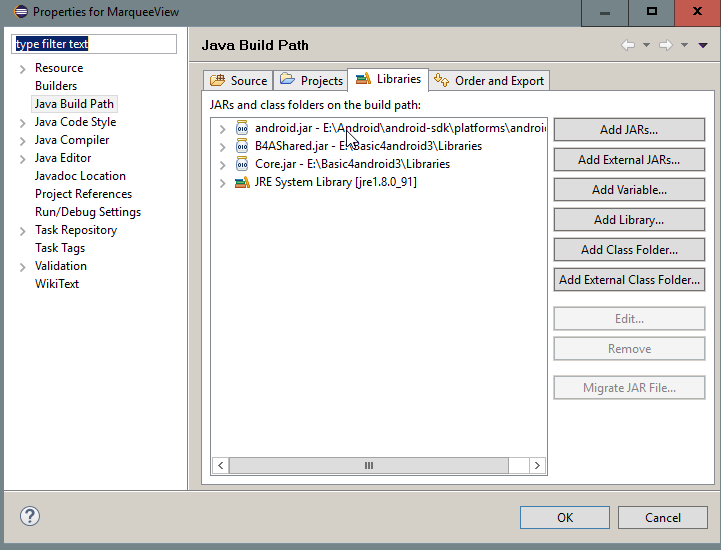721x550 pixels.
Task: Open the Order and Export tab
Action: click(x=490, y=81)
